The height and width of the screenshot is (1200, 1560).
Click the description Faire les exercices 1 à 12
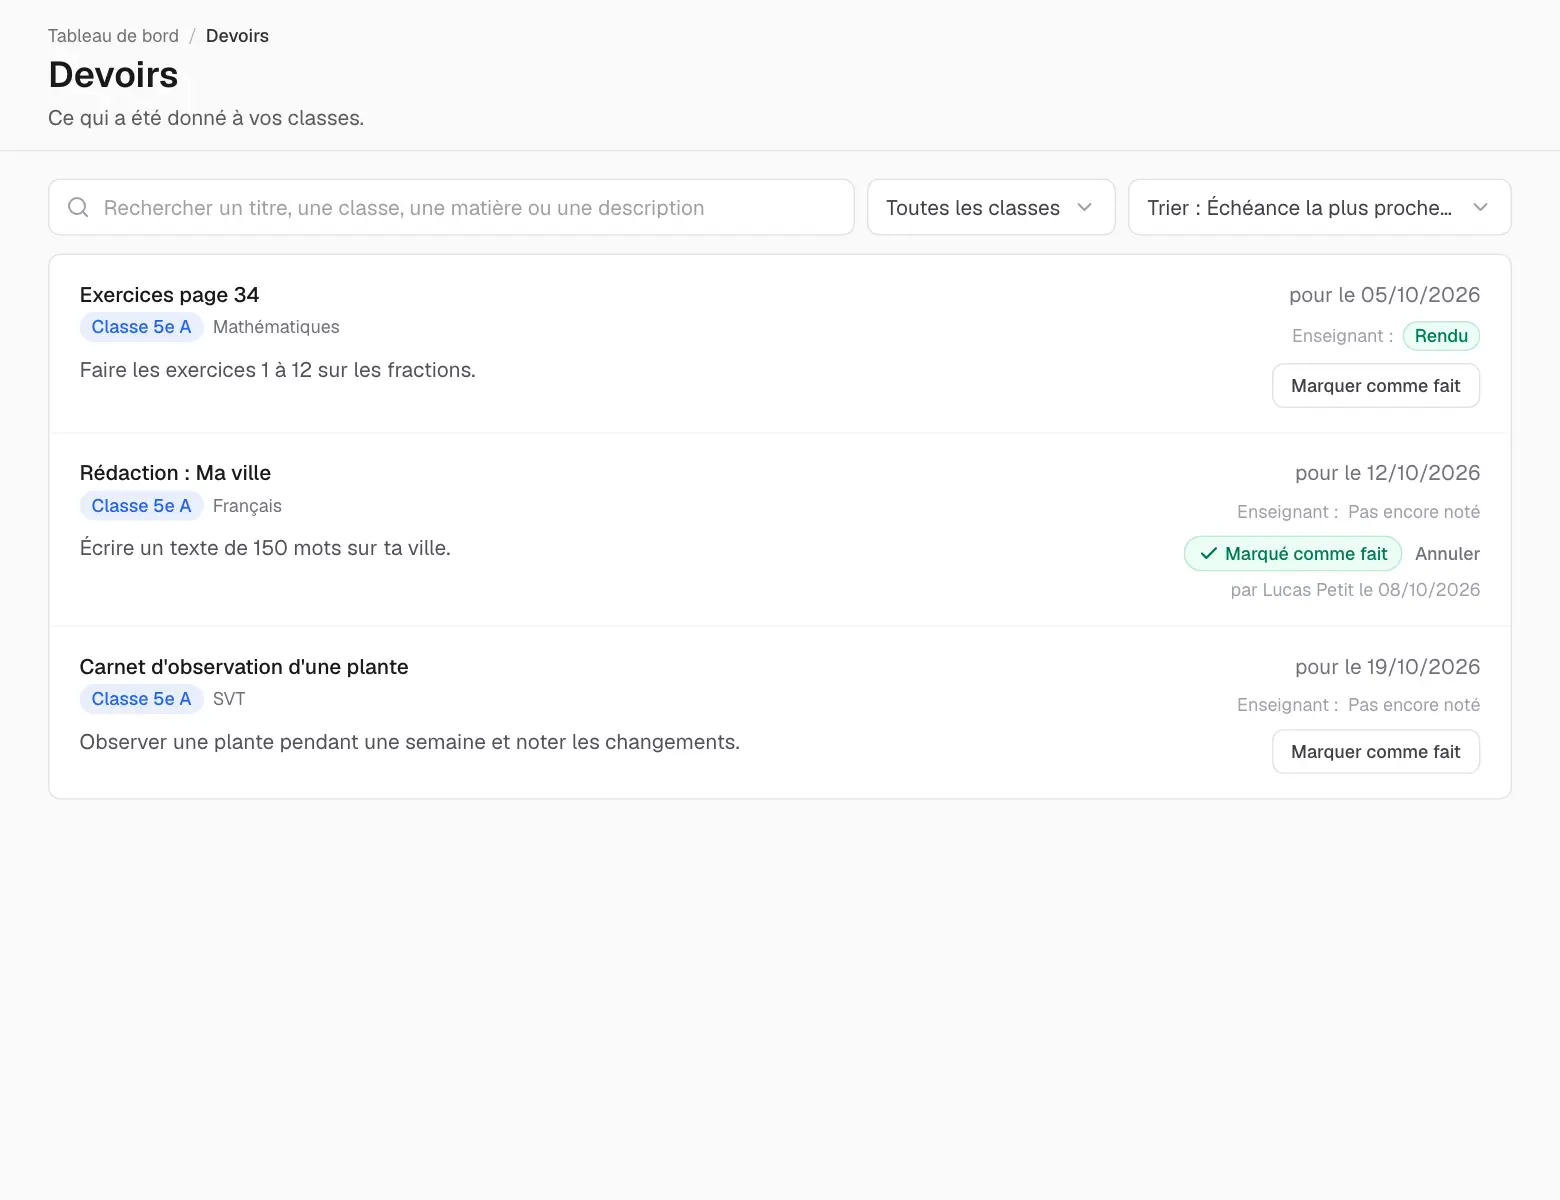pyautogui.click(x=278, y=370)
